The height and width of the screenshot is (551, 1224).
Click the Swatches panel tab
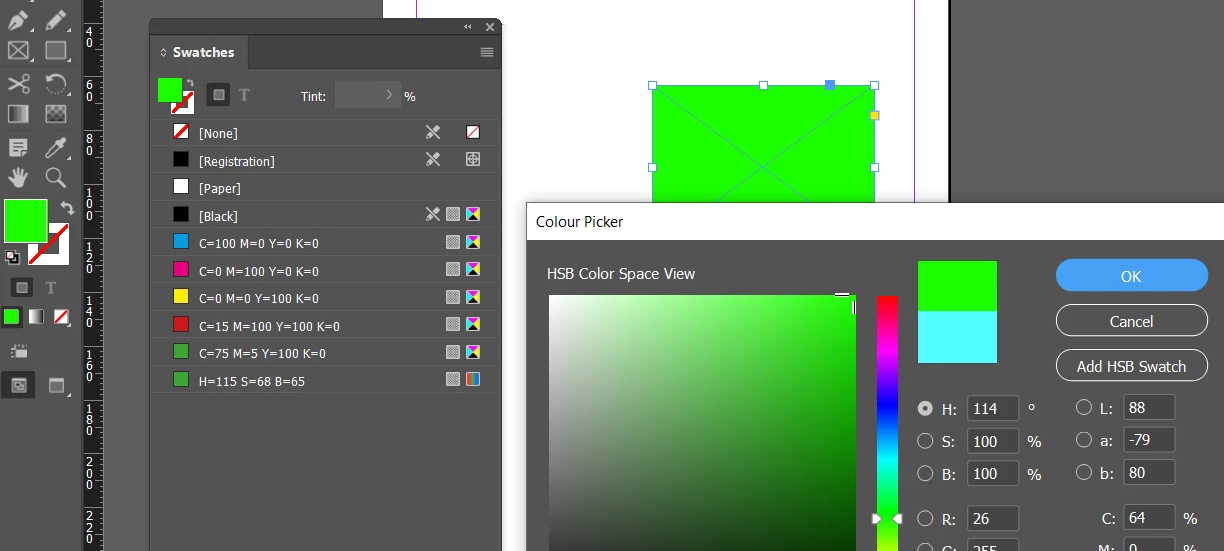(x=198, y=52)
